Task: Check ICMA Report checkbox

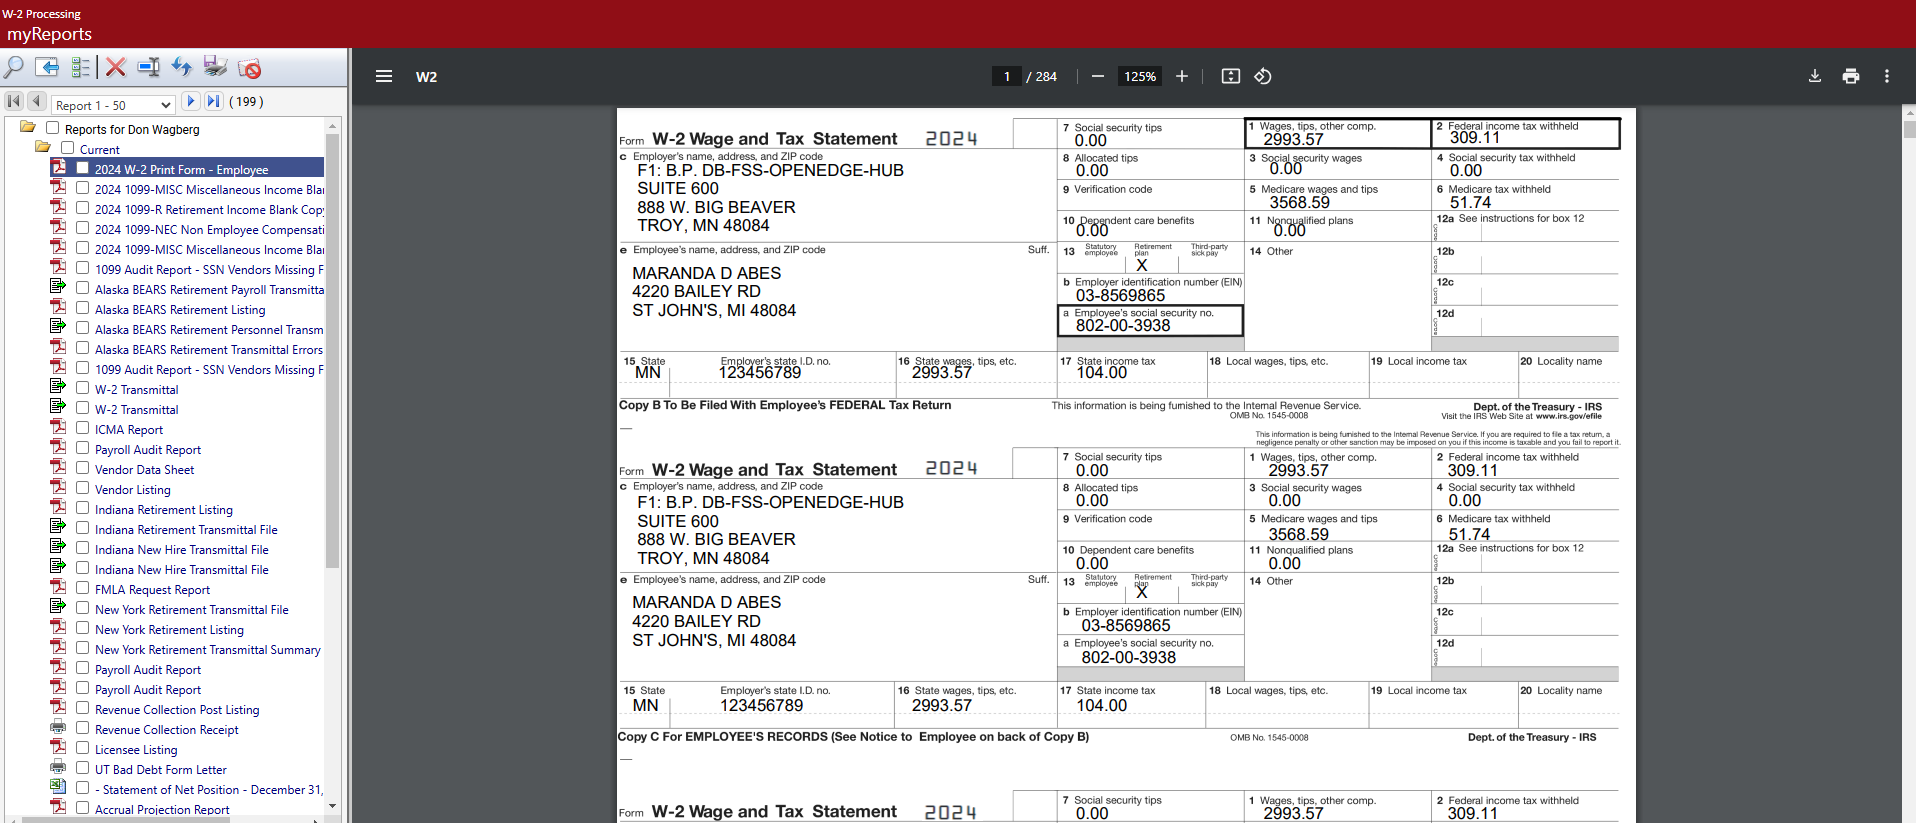Action: [83, 428]
